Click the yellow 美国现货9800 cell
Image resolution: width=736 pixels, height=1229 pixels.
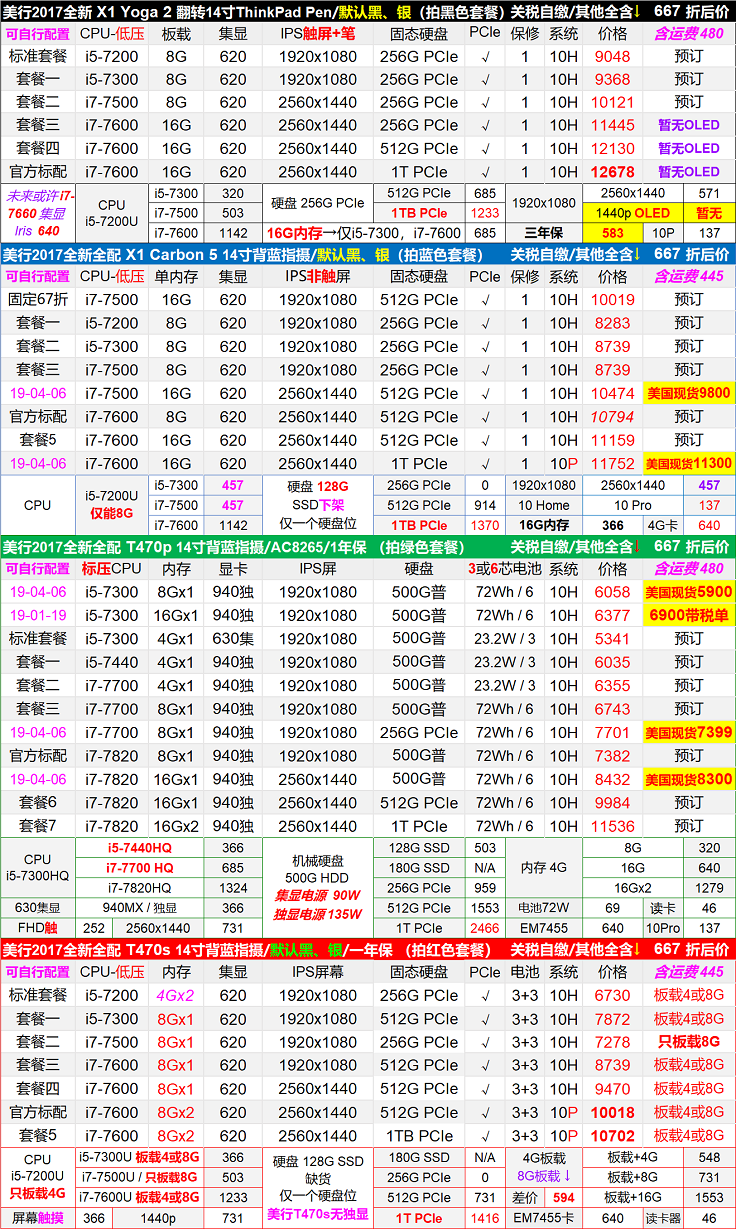point(688,393)
